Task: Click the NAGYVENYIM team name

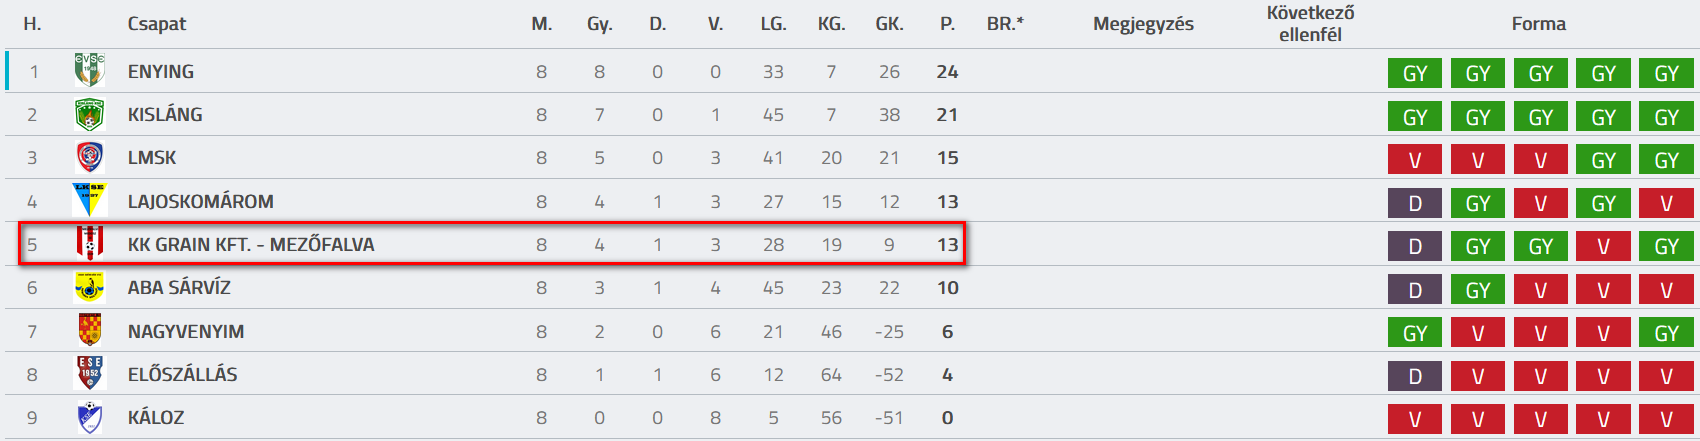Action: point(186,332)
